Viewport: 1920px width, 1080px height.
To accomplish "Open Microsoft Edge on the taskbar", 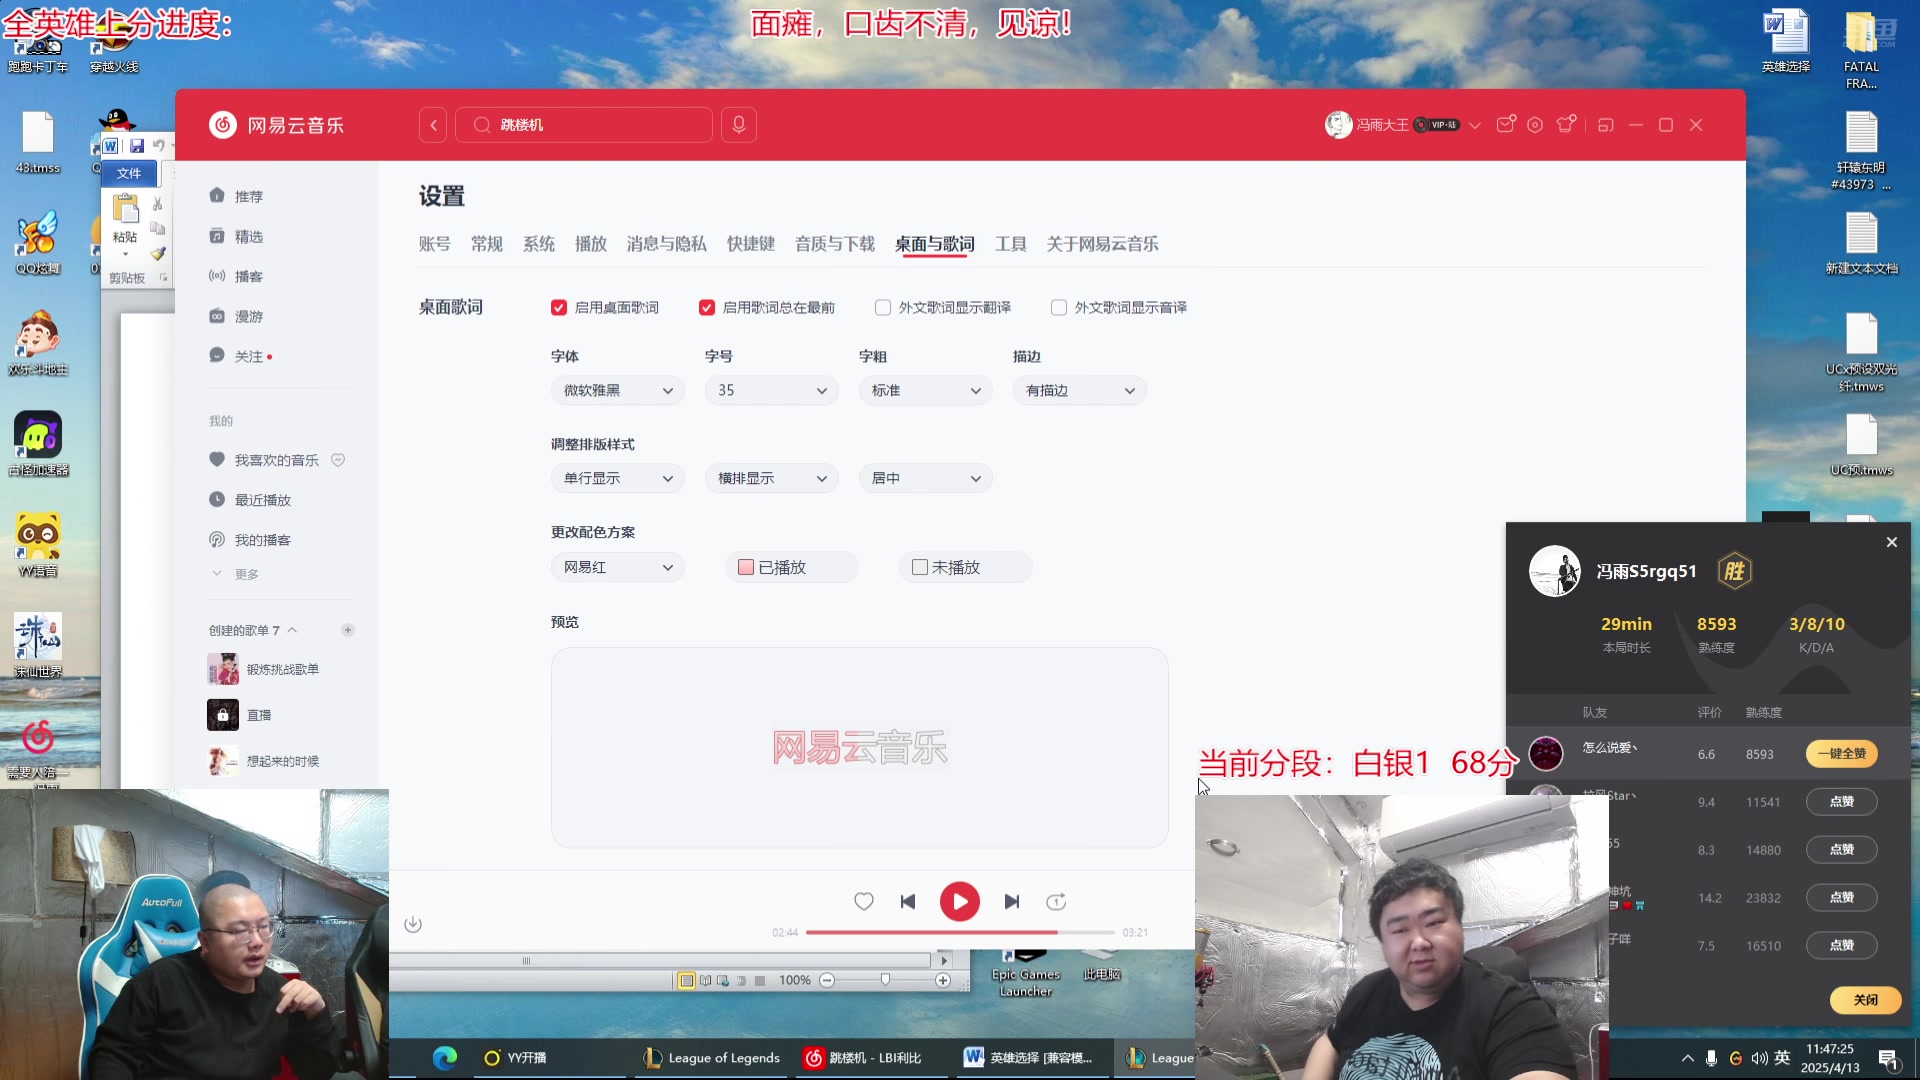I will [445, 1057].
